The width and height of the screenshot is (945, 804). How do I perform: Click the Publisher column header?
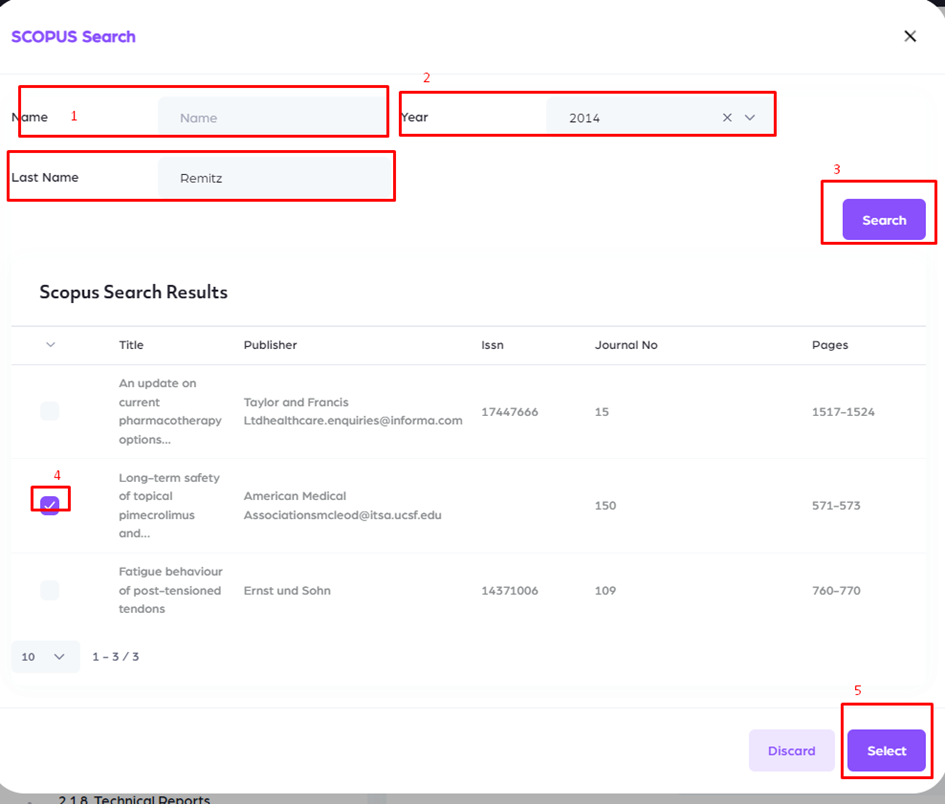tap(270, 345)
